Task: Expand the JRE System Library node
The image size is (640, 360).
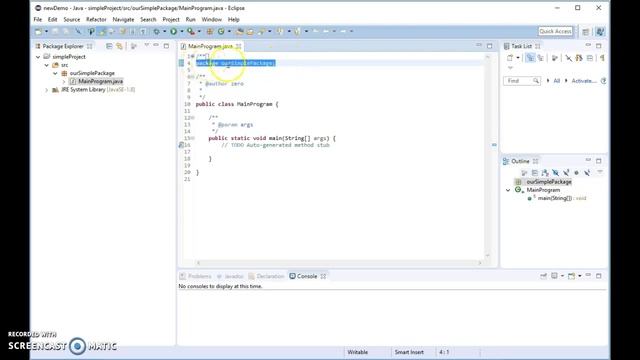Action: point(47,89)
